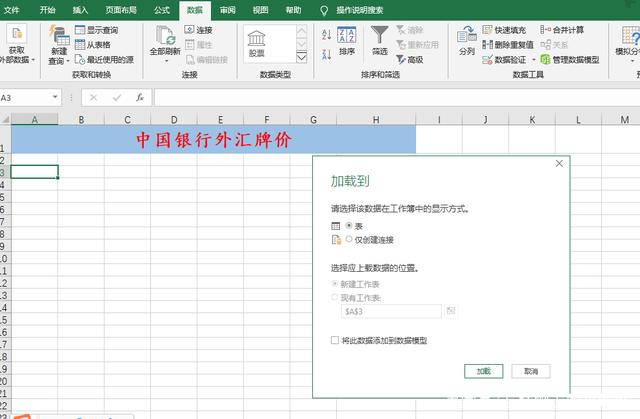This screenshot has width=640, height=419.
Task: Switch to the 公式 (Formulas) tab
Action: [x=162, y=9]
